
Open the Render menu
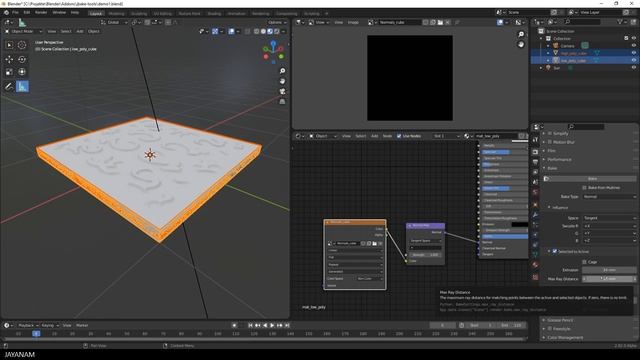41,13
